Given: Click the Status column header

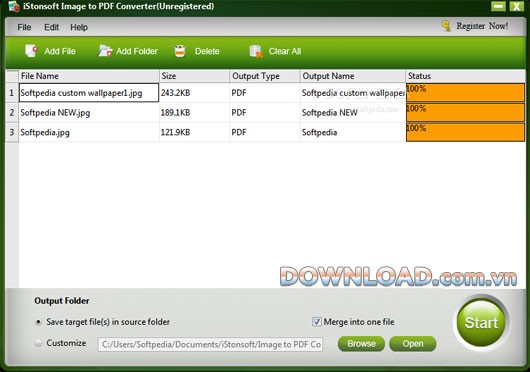Looking at the screenshot, I should pos(465,76).
